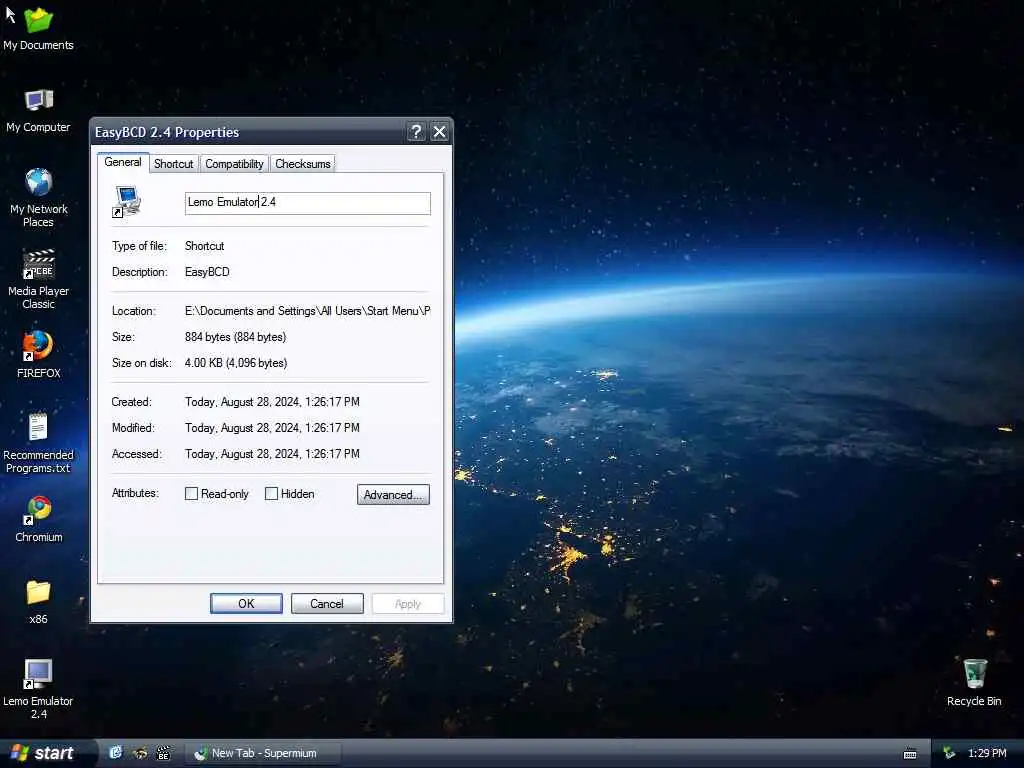The image size is (1024, 768).
Task: Click the EasyBCD 2.4 Properties title bar
Action: 248,132
